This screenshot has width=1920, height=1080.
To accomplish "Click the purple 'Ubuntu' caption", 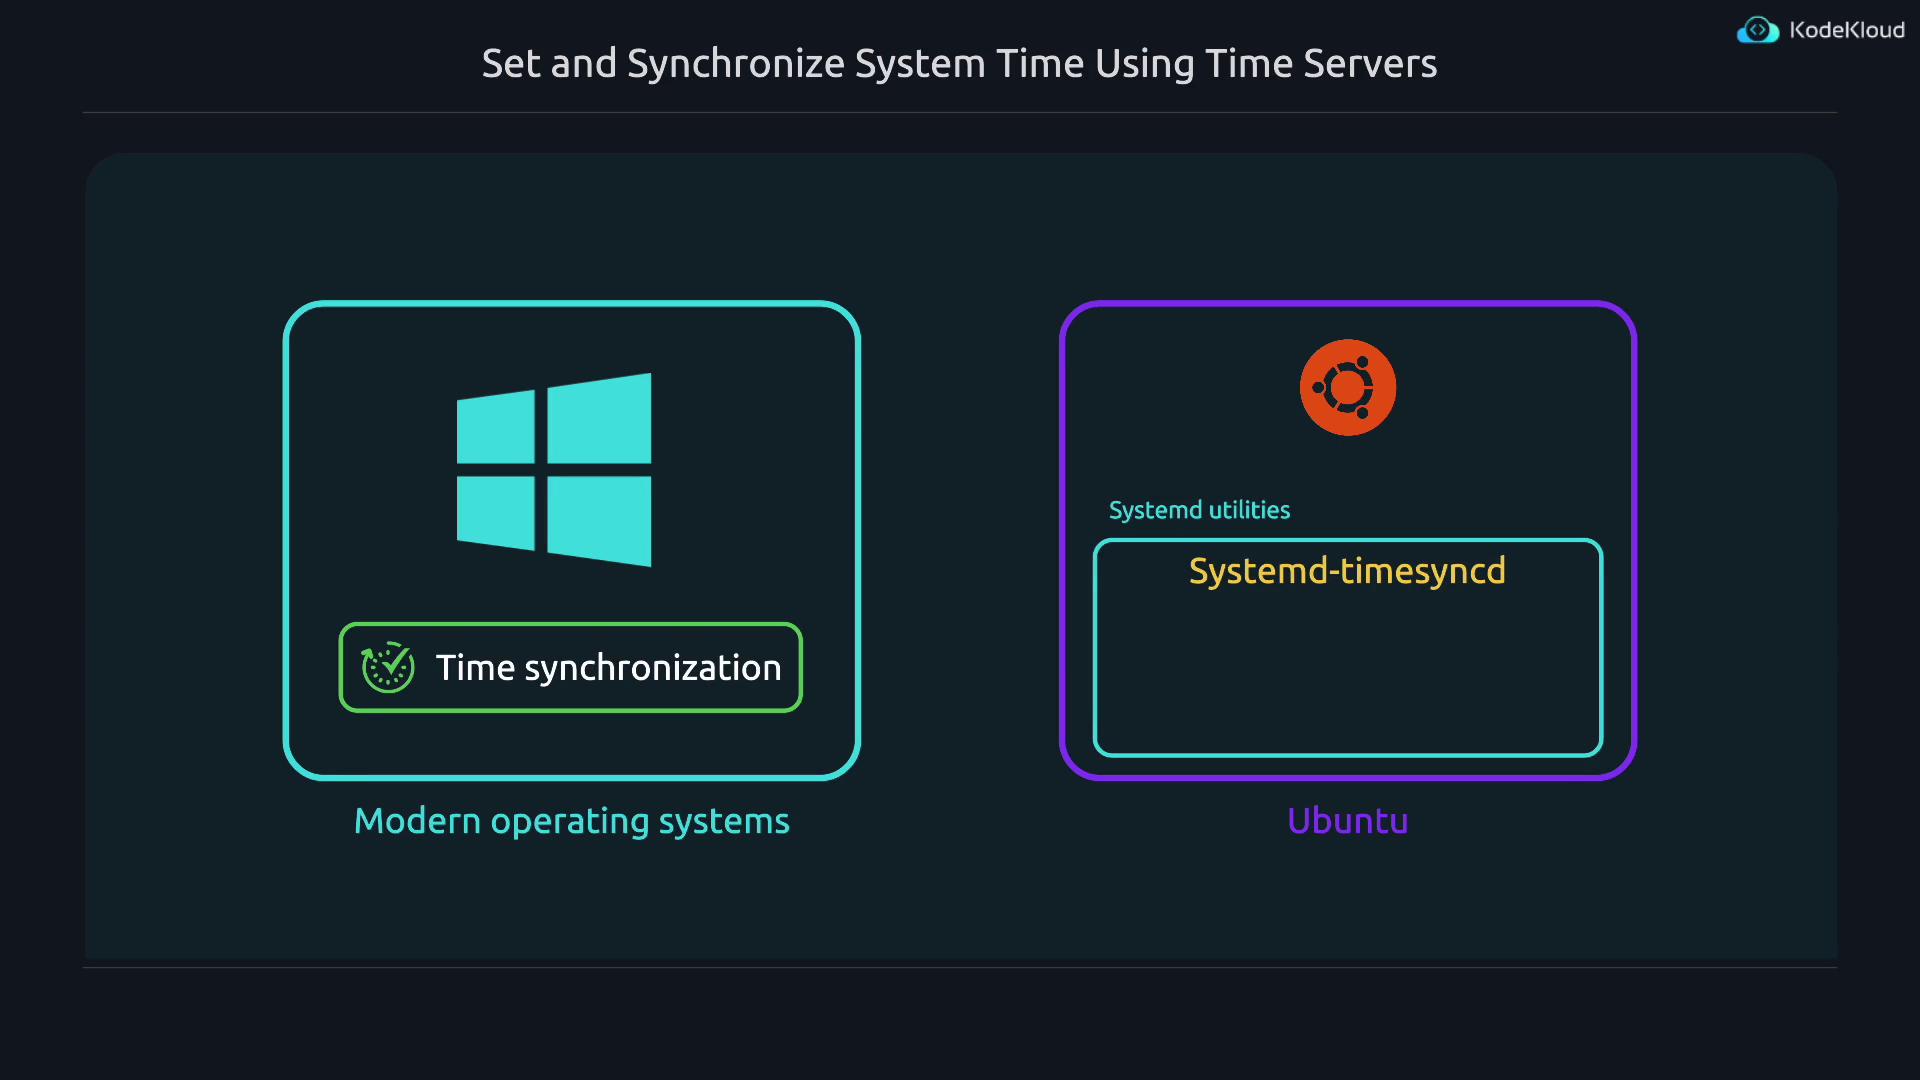I will point(1347,821).
